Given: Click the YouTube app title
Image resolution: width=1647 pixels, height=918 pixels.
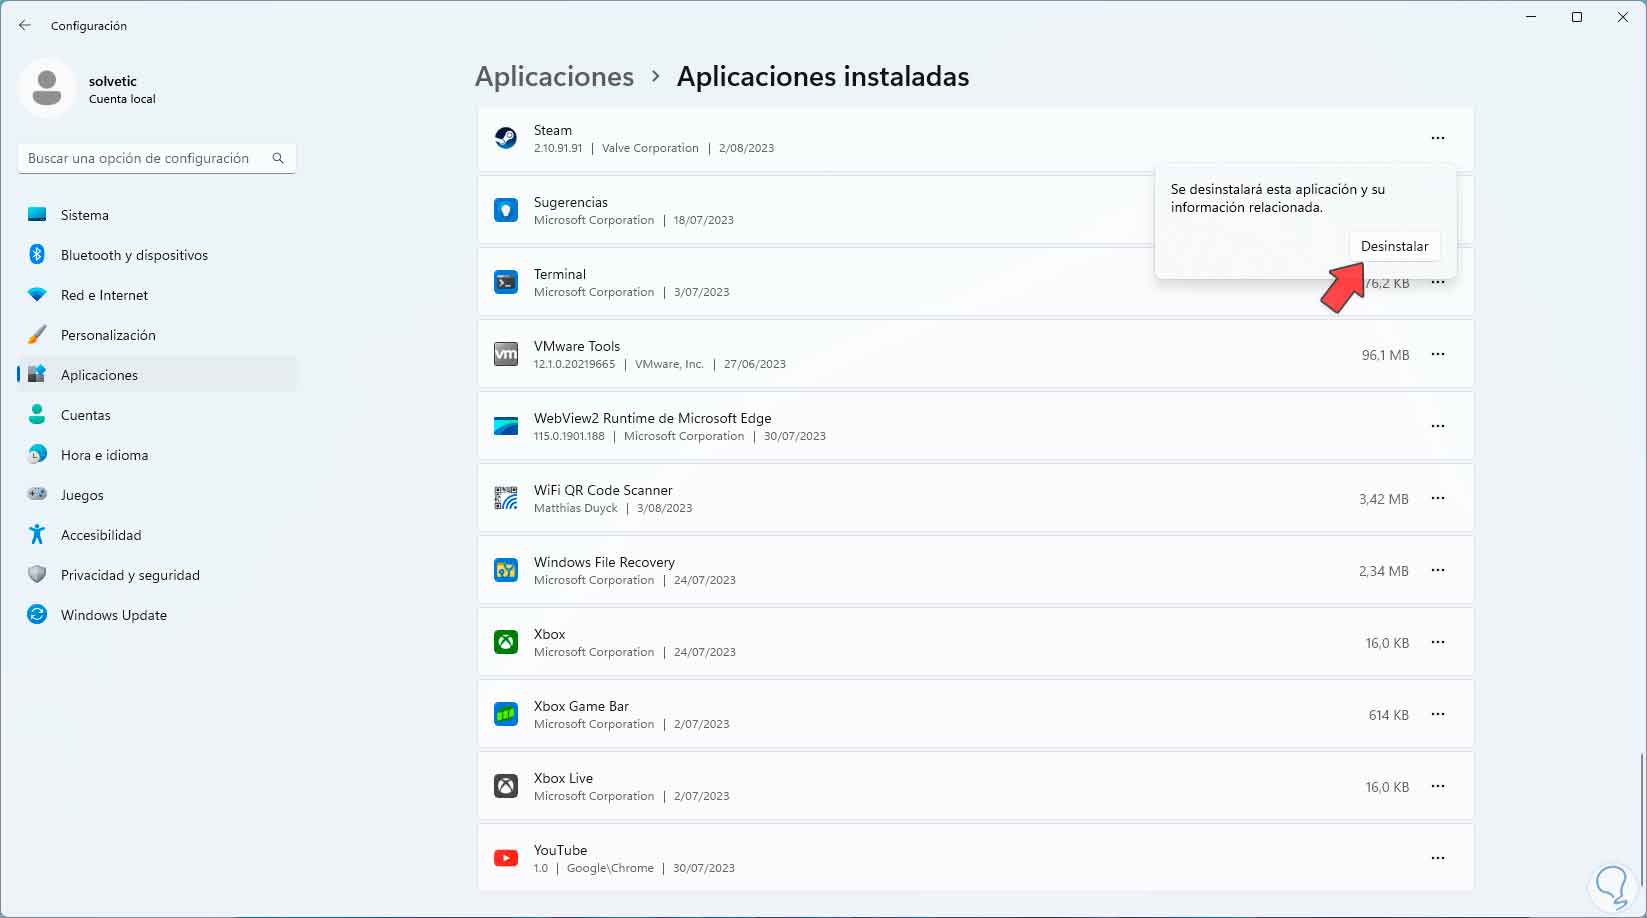Looking at the screenshot, I should pos(560,850).
